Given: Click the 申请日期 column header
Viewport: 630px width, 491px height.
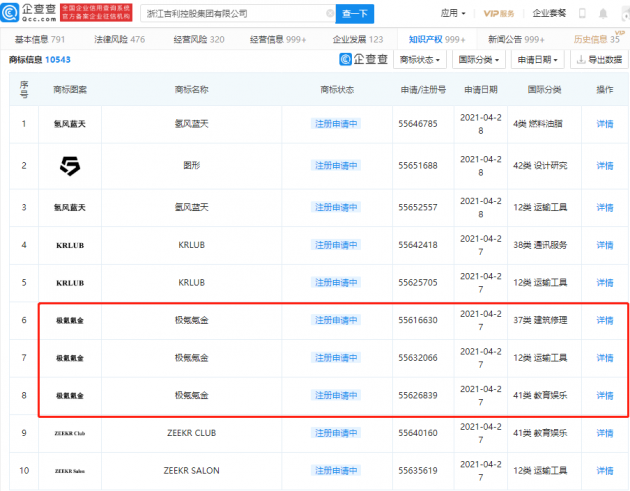Looking at the screenshot, I should [x=481, y=90].
